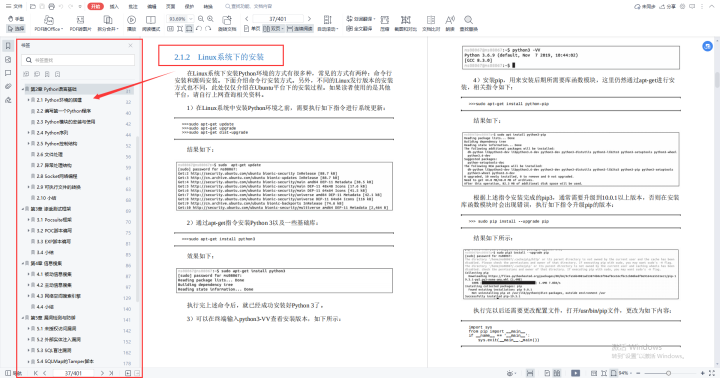Edit the toolbar page number field
Image resolution: width=720 pixels, height=378 pixels.
[x=278, y=19]
